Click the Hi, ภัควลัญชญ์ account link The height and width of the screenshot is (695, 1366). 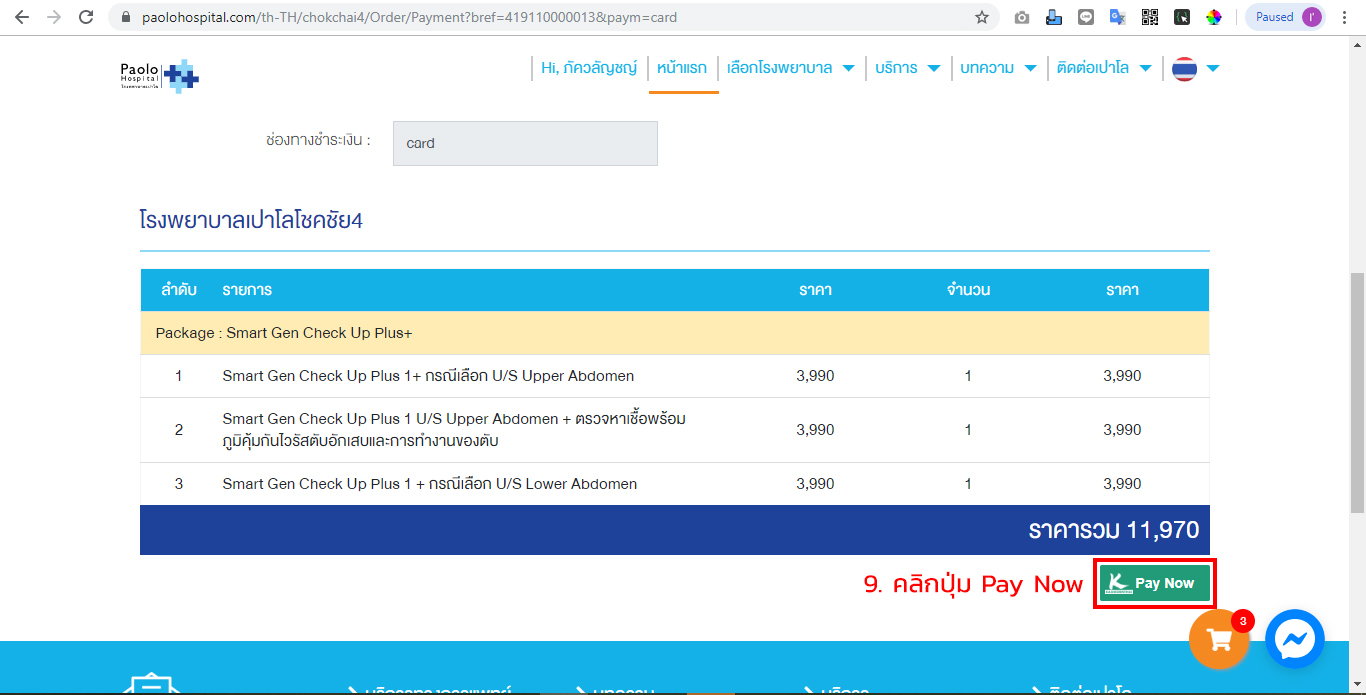pos(589,68)
